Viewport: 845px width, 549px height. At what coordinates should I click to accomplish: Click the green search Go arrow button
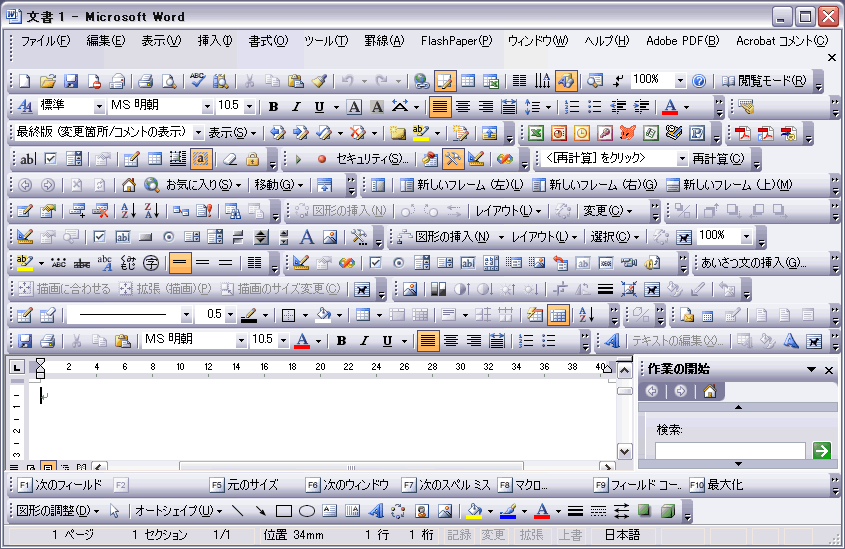coord(822,450)
